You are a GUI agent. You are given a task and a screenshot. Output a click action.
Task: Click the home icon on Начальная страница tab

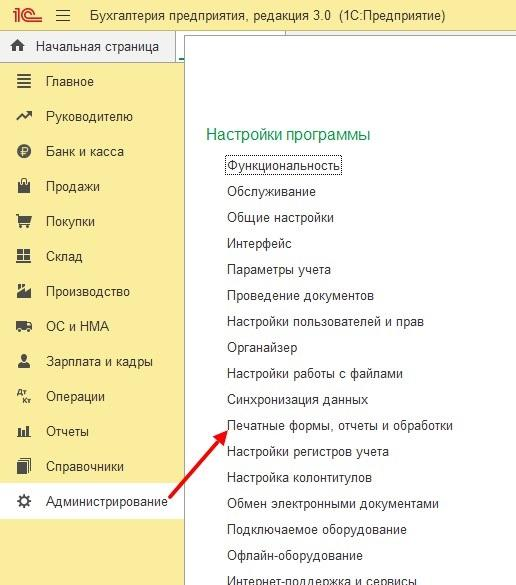18,46
